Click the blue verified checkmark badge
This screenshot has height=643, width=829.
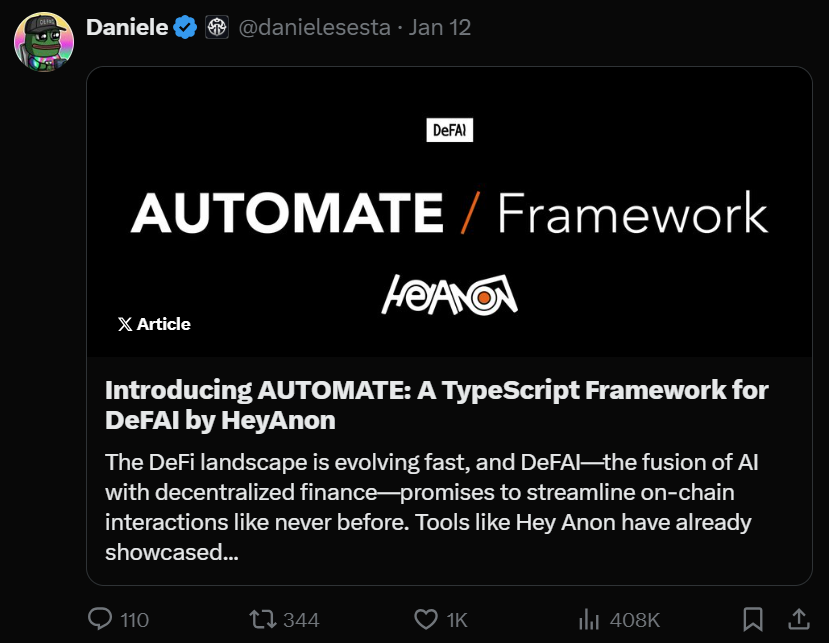[186, 27]
